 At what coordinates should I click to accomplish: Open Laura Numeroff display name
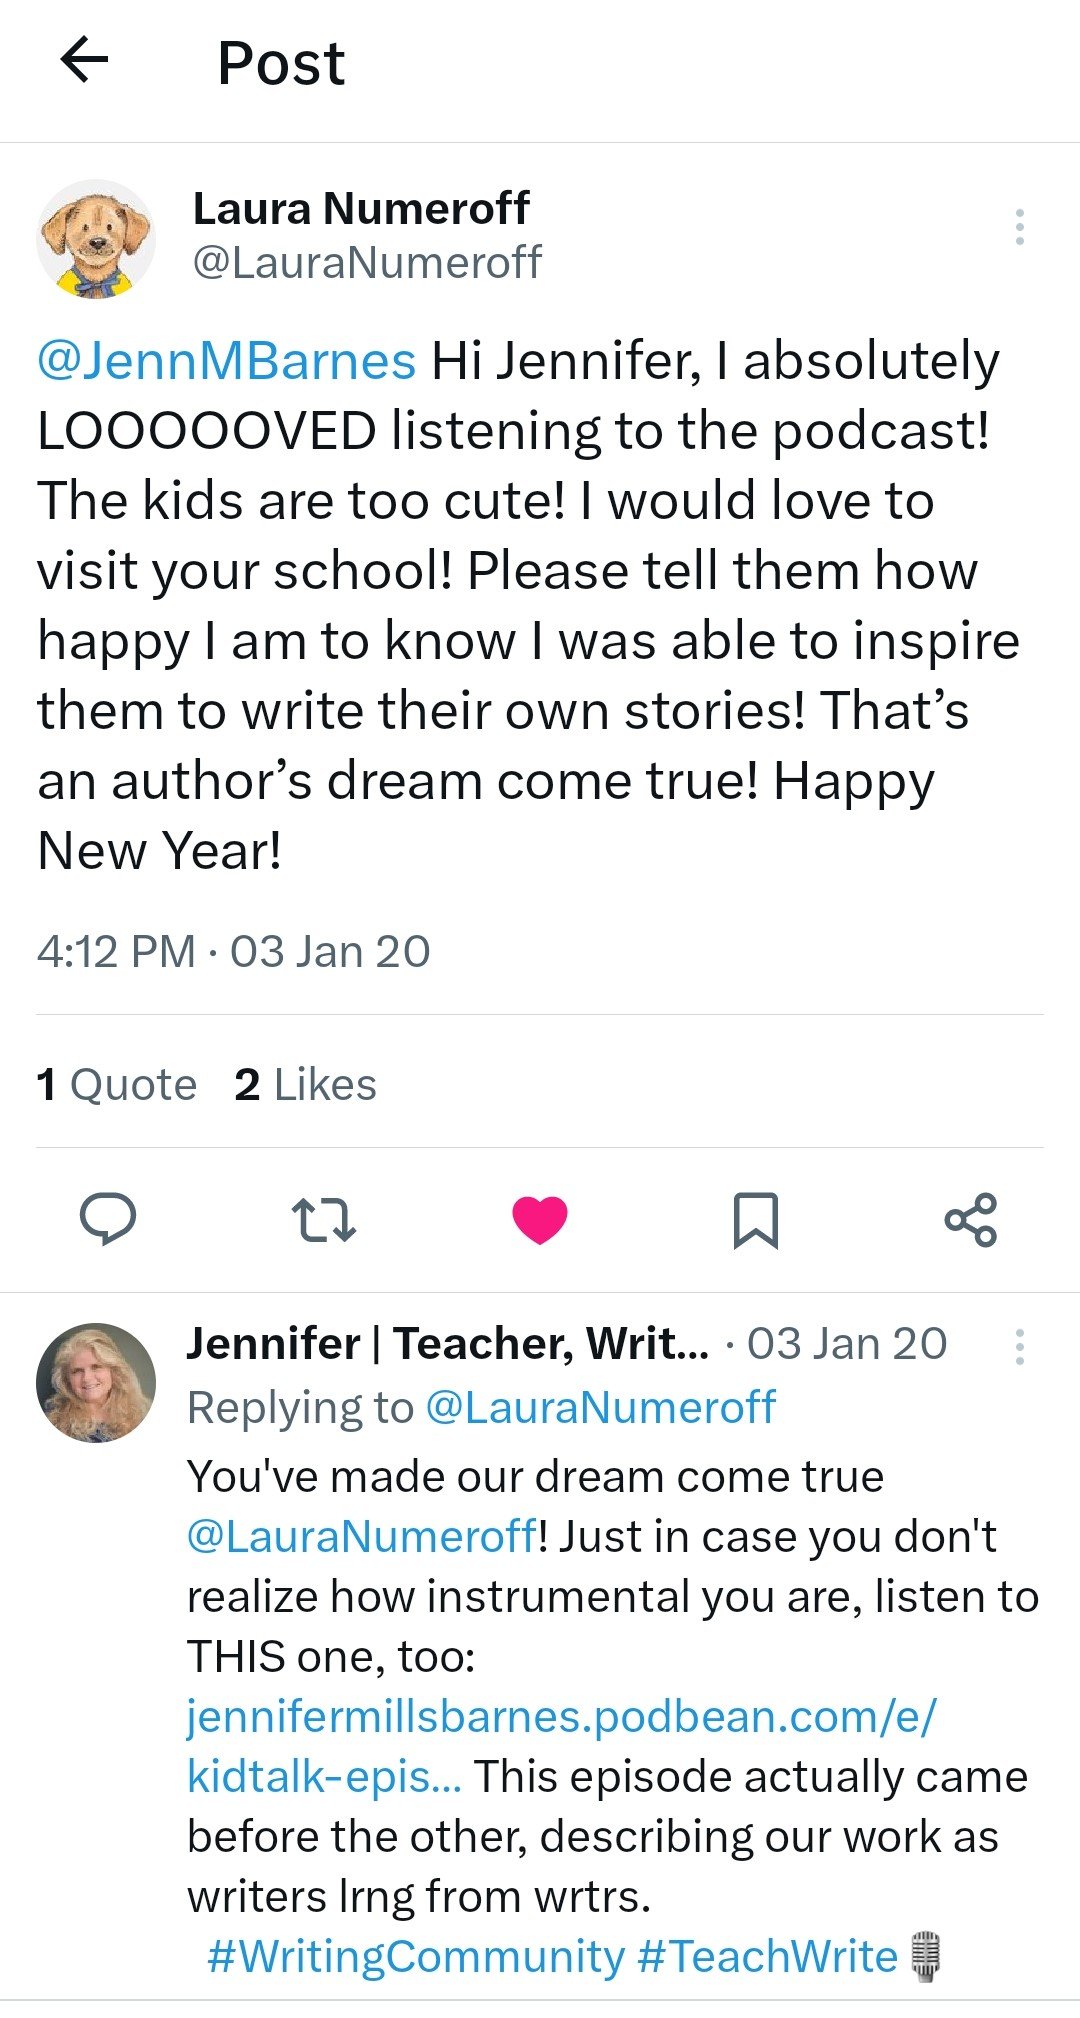point(361,209)
